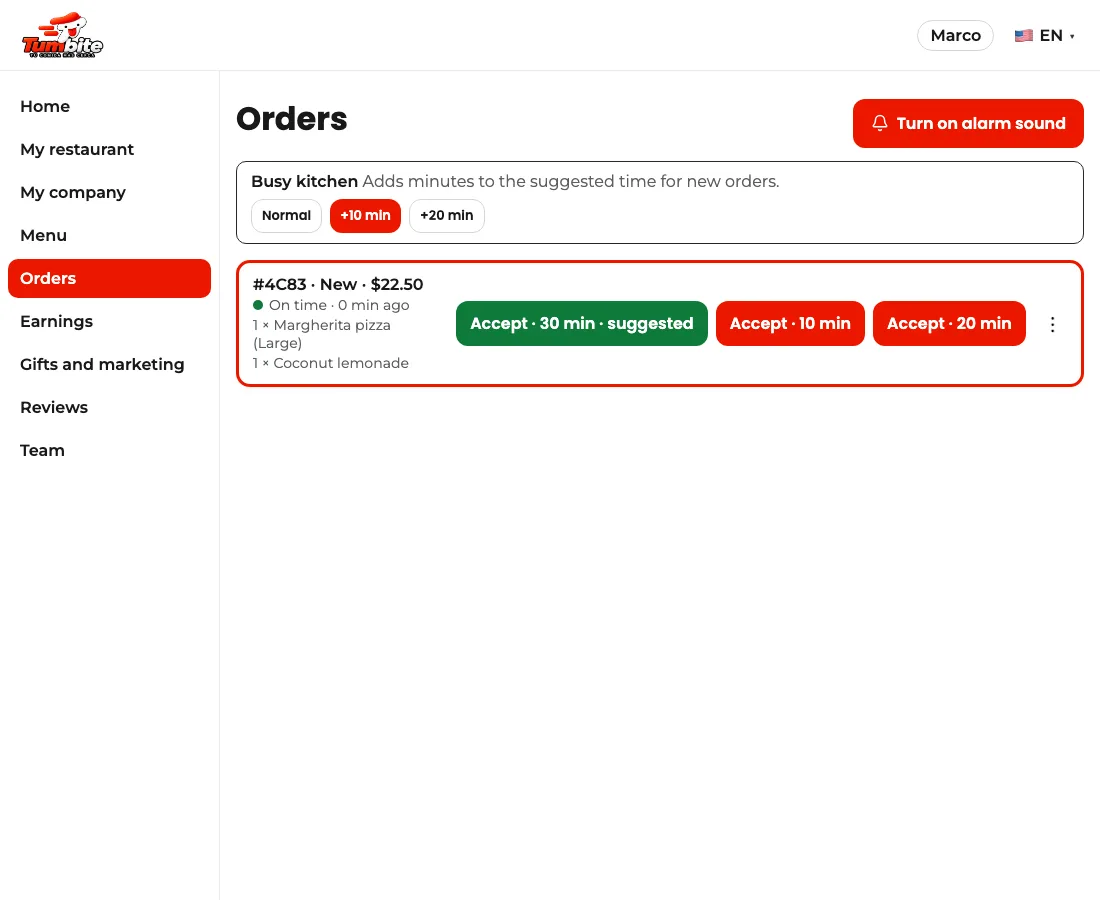
Task: Click the 'On time · 0 min ago' status
Action: [331, 305]
